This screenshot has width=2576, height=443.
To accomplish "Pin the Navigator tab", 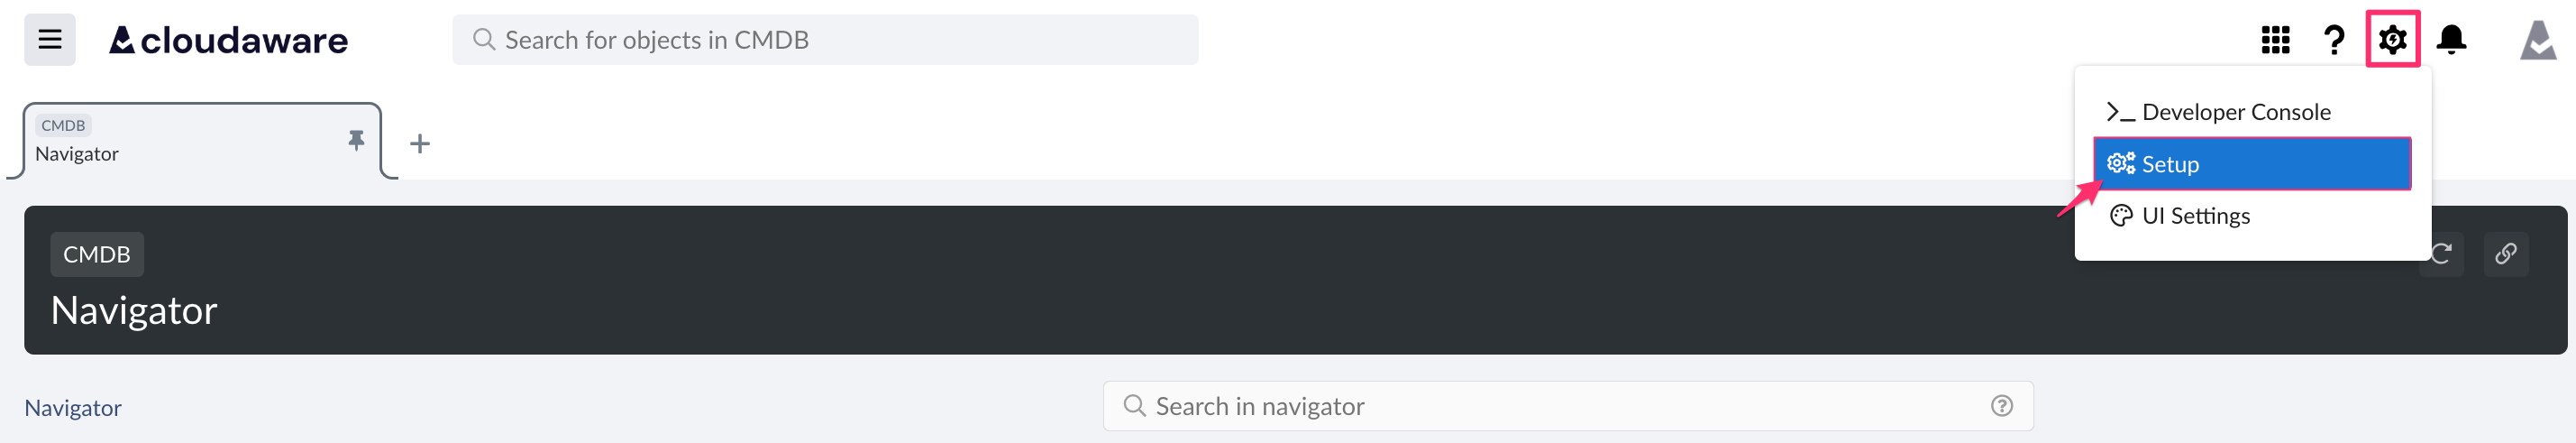I will point(356,140).
